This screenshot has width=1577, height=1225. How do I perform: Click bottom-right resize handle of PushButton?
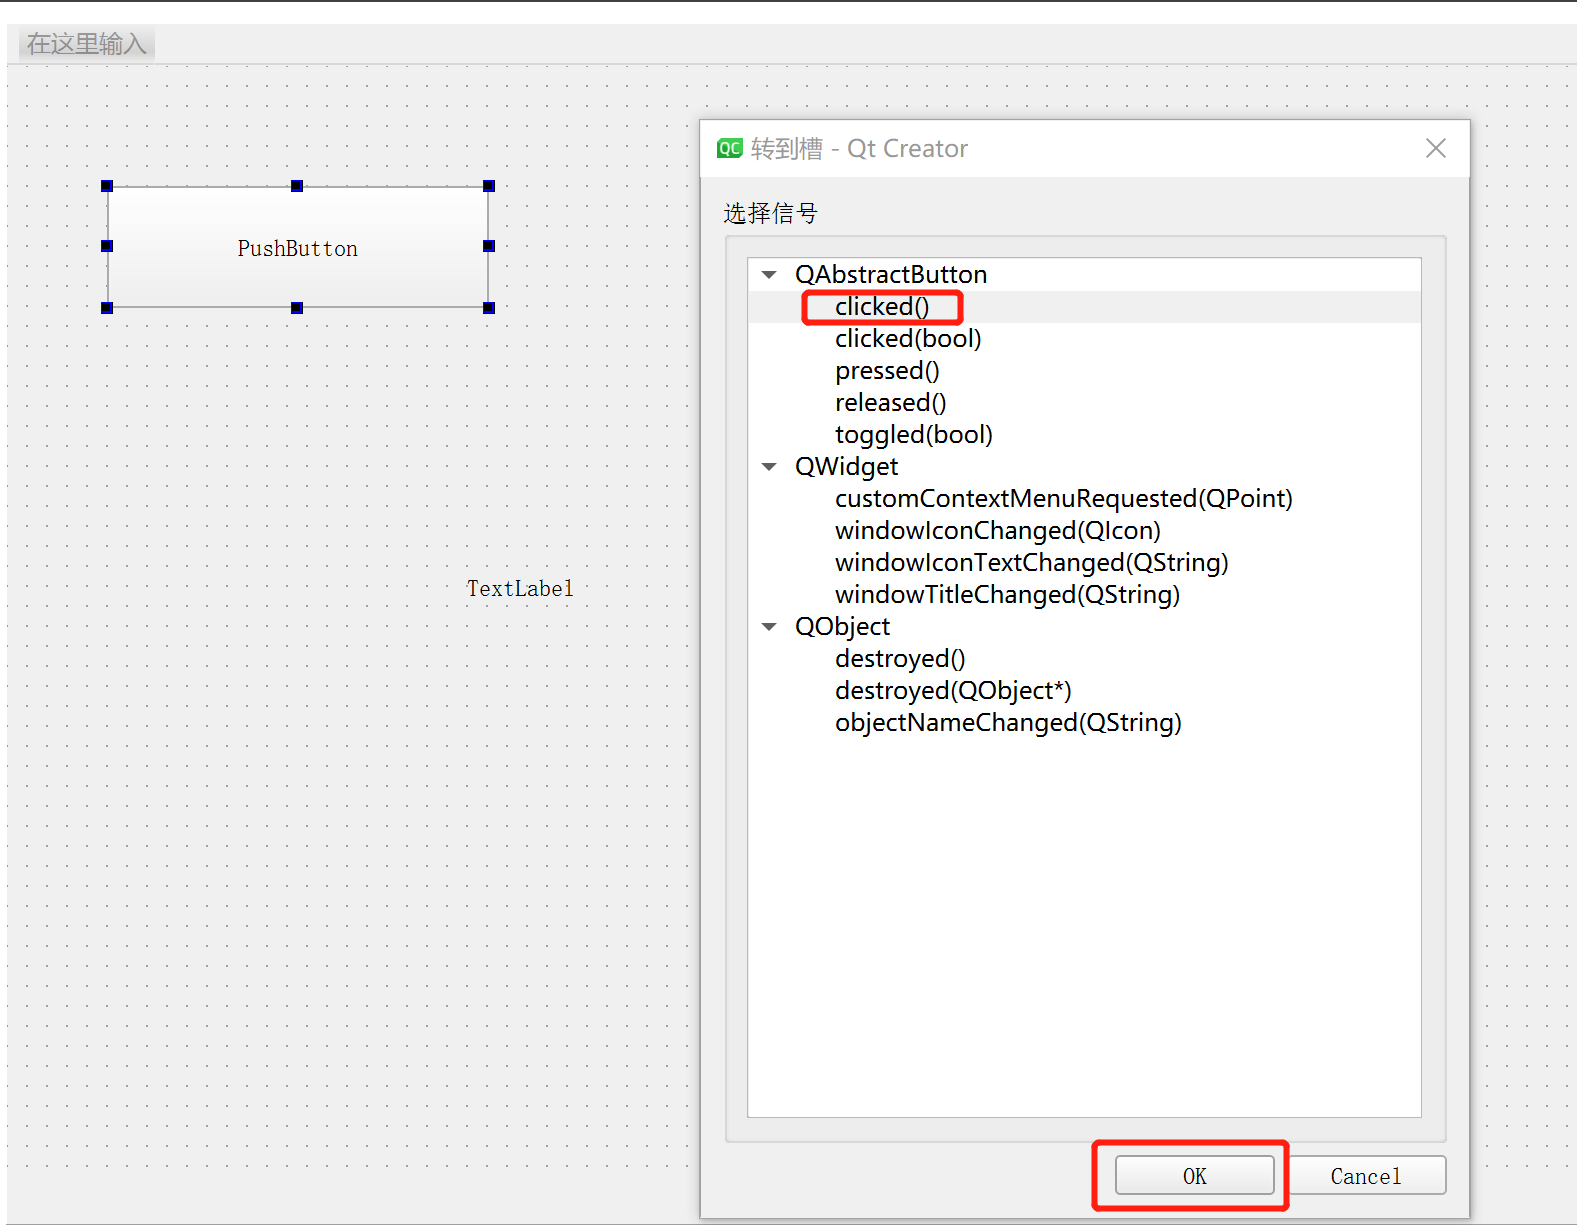point(489,308)
